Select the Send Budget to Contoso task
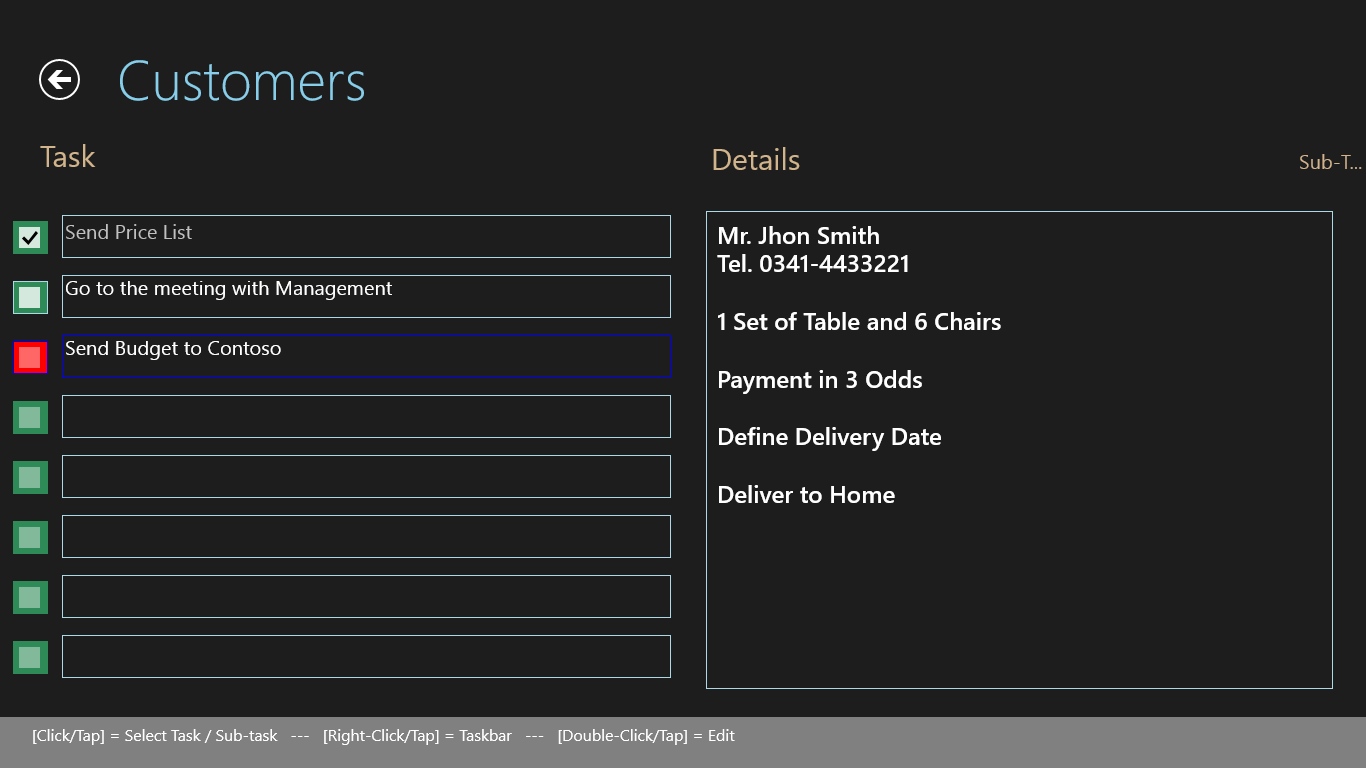The height and width of the screenshot is (768, 1366). [365, 356]
